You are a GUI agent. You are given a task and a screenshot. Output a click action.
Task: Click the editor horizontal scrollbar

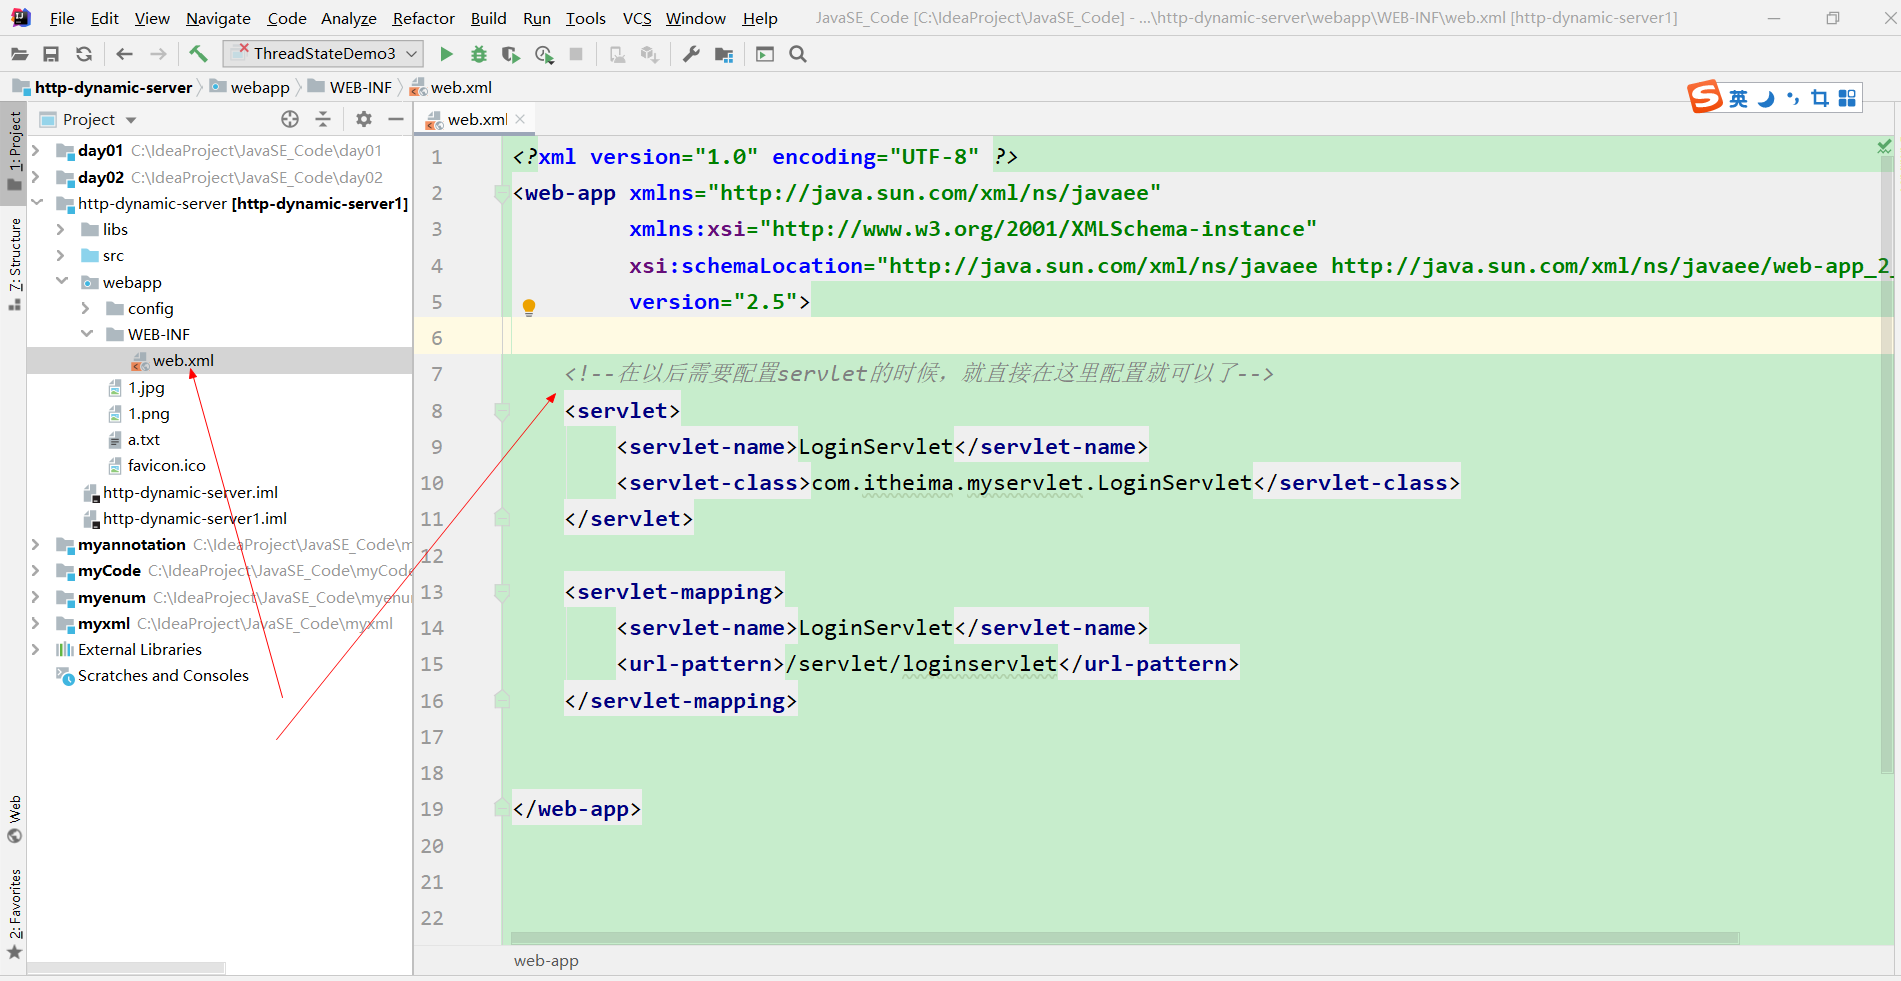pyautogui.click(x=1124, y=938)
